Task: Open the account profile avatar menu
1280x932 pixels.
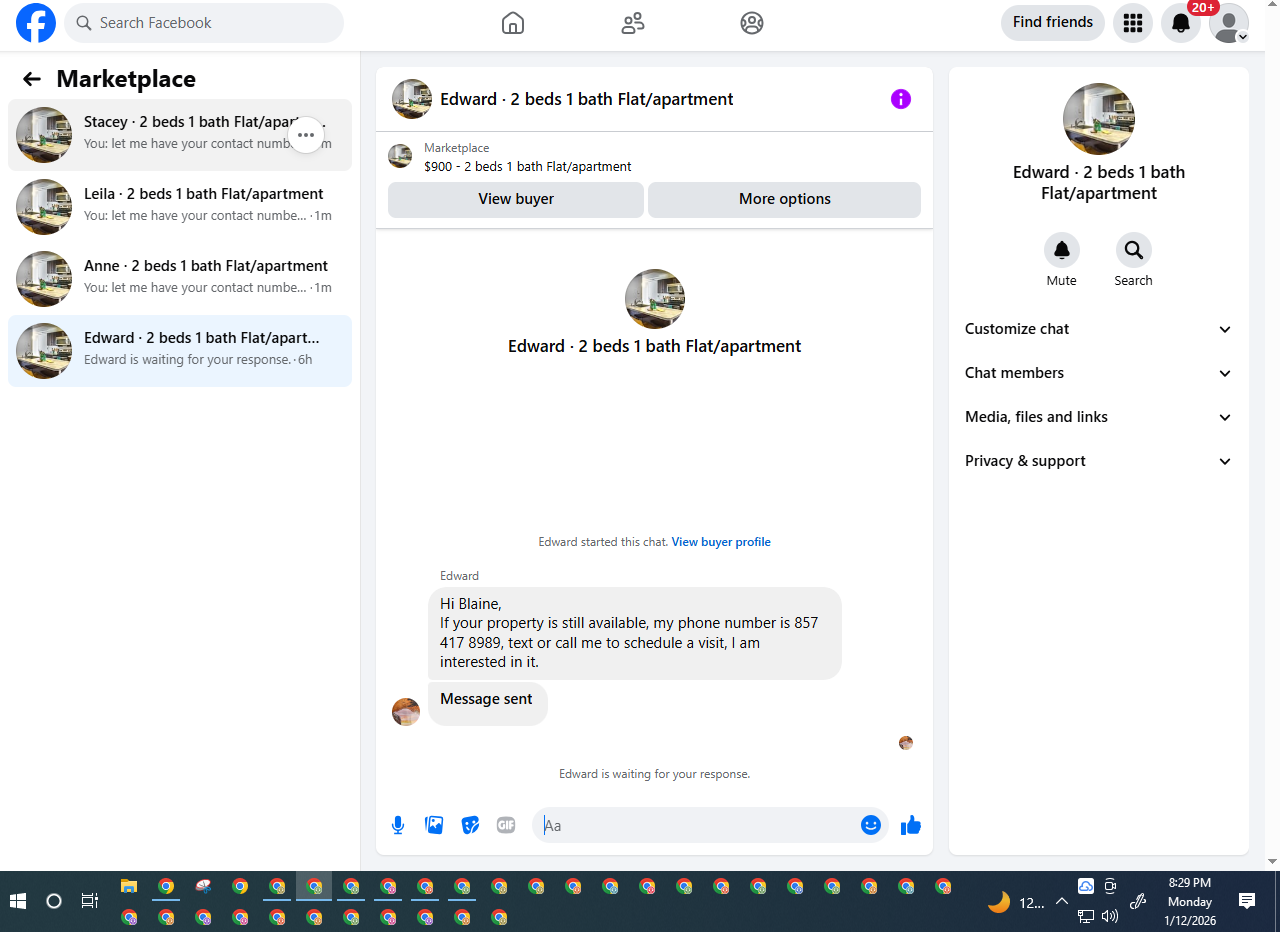Action: (x=1229, y=23)
